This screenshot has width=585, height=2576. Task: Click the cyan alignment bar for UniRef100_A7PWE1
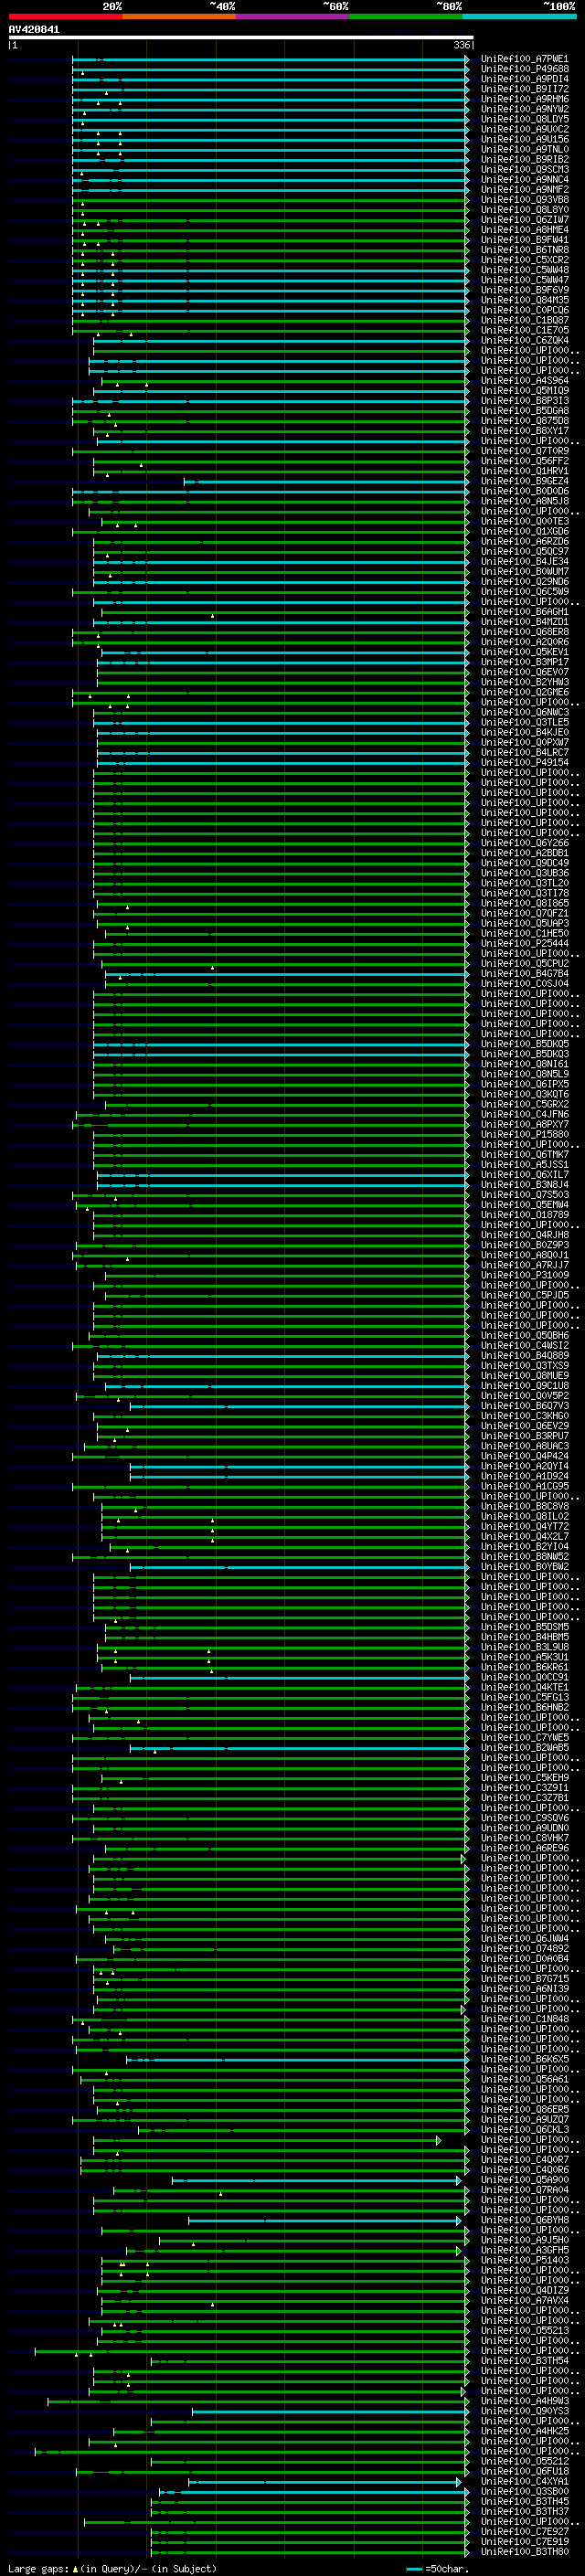click(270, 59)
